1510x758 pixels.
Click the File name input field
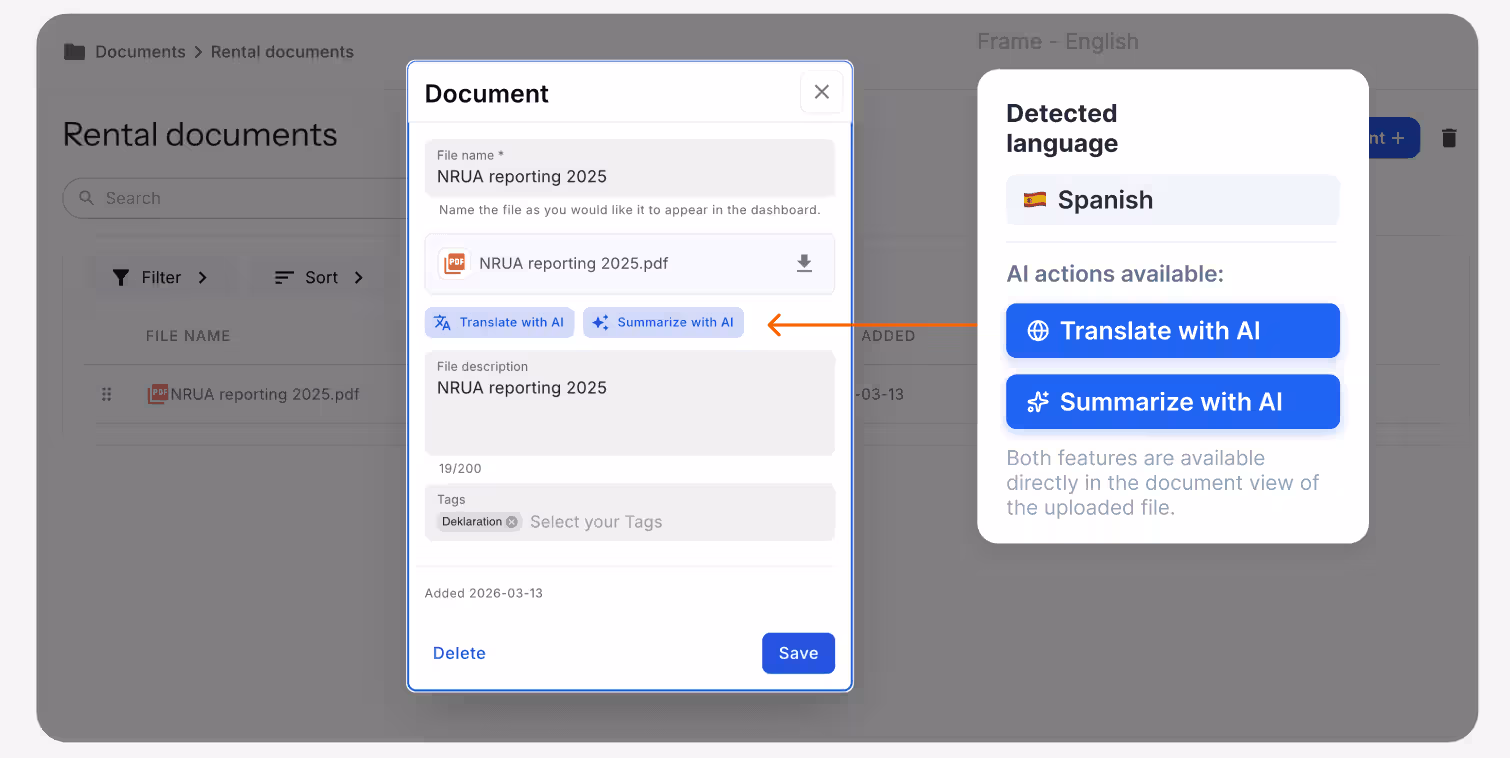tap(630, 168)
